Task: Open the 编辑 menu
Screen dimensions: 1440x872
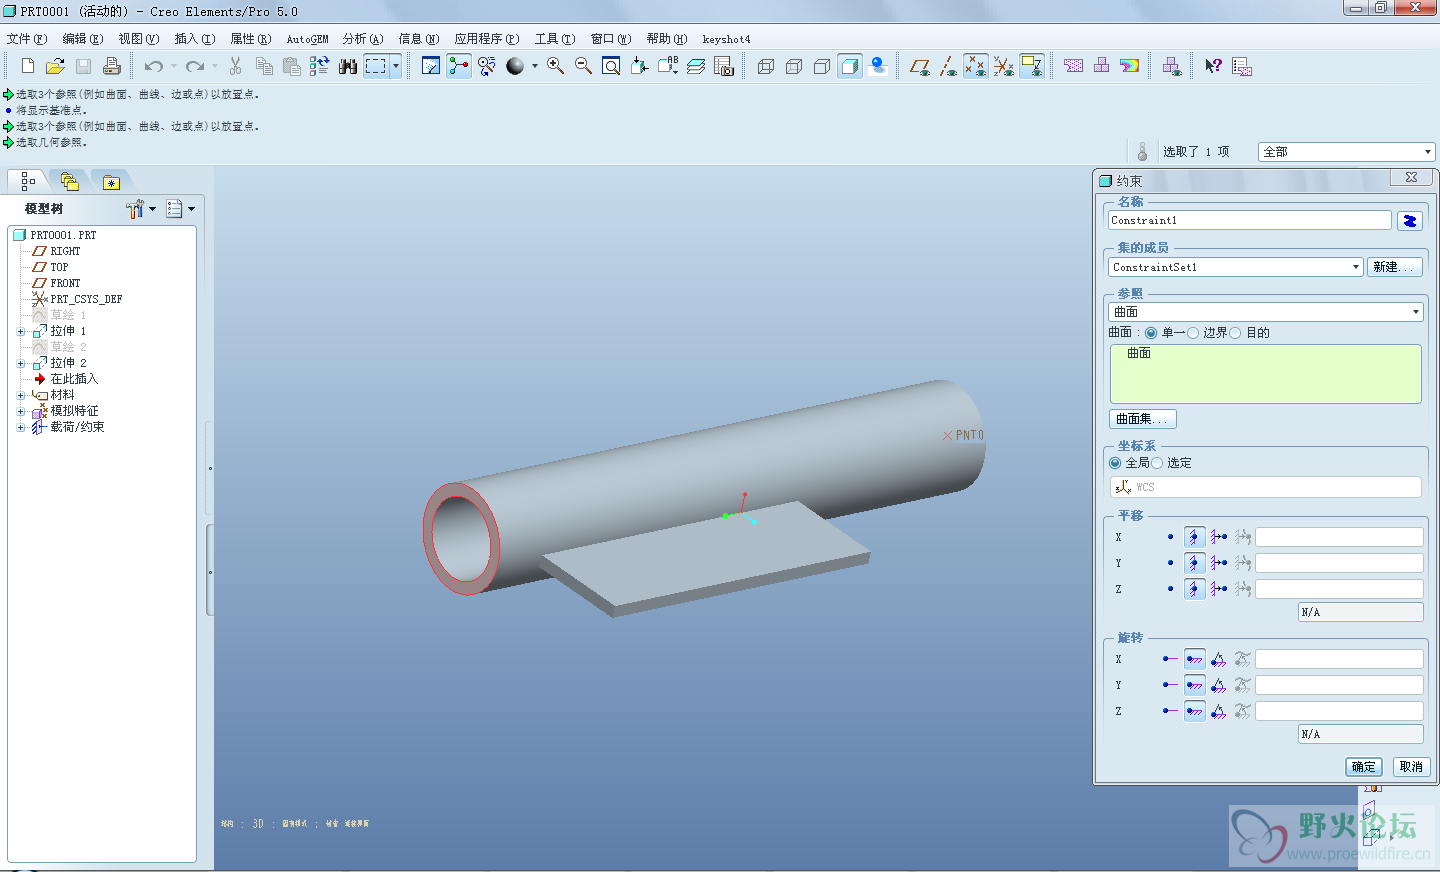Action: click(83, 39)
